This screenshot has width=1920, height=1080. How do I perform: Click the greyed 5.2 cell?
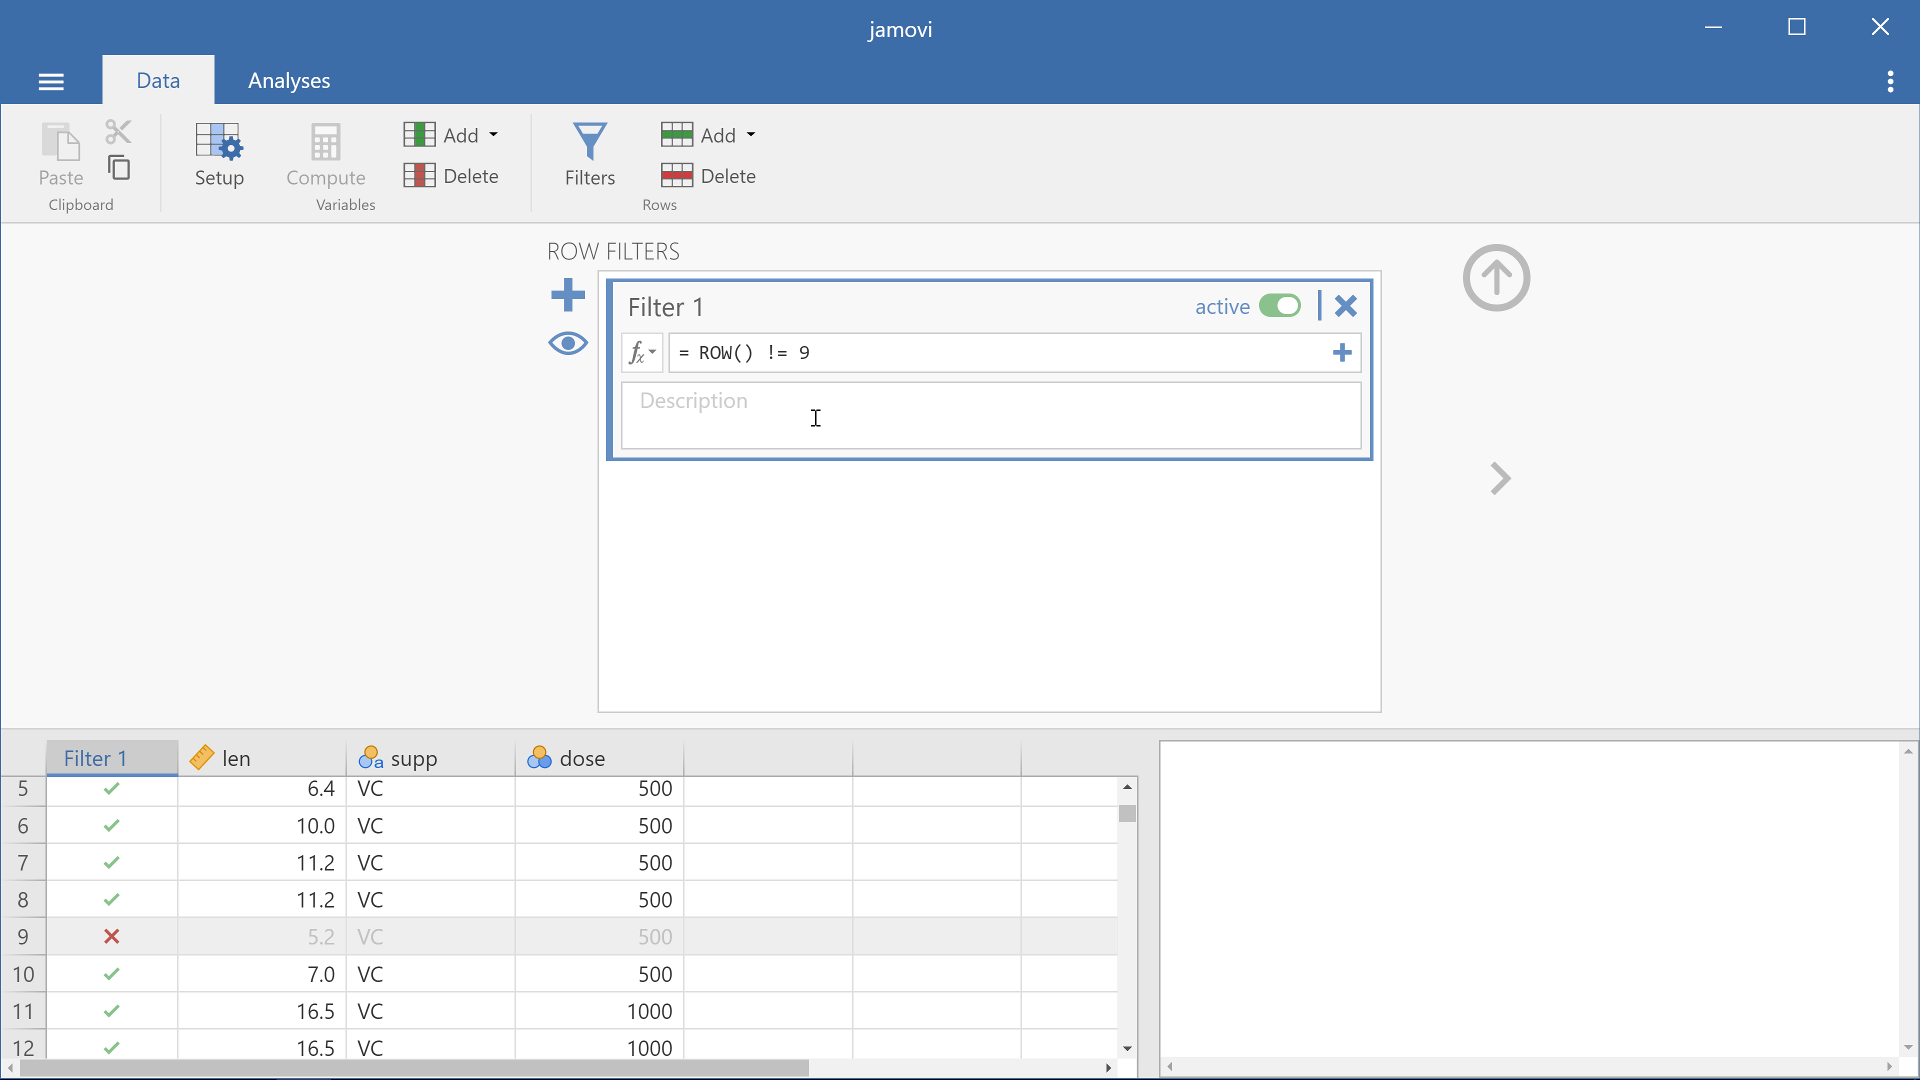pyautogui.click(x=262, y=937)
